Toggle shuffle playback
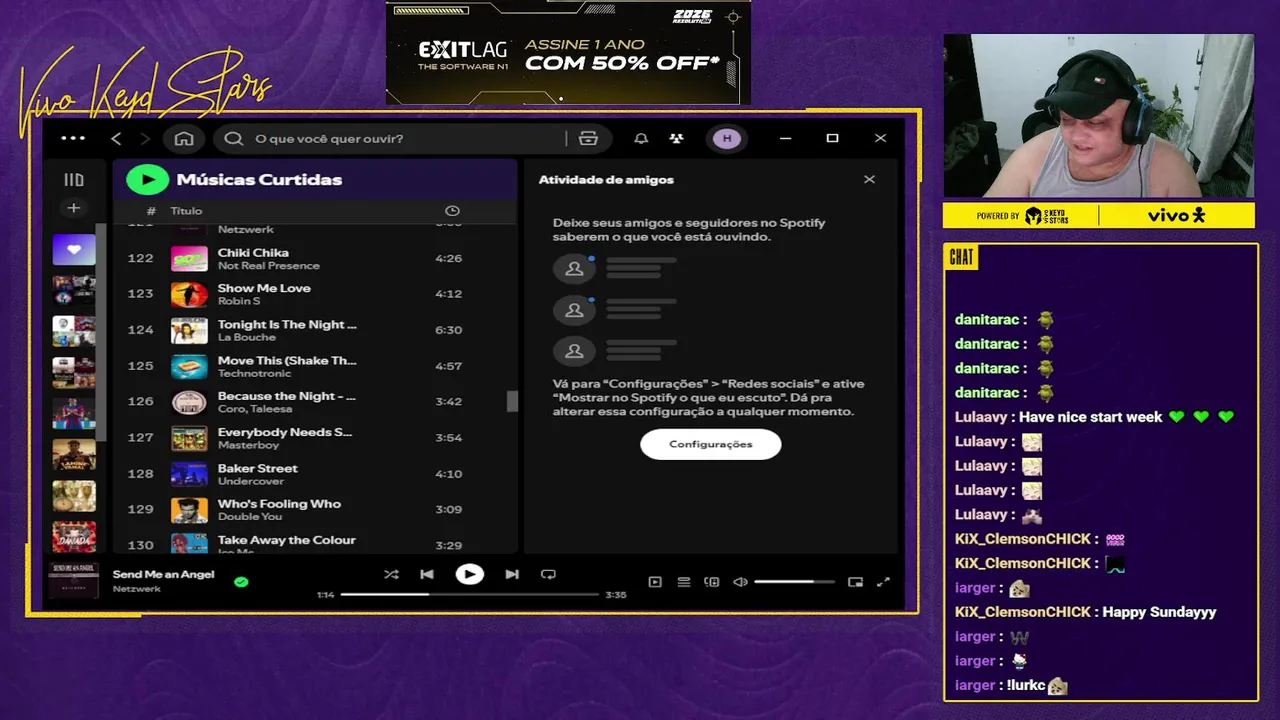Viewport: 1280px width, 720px height. coord(391,574)
